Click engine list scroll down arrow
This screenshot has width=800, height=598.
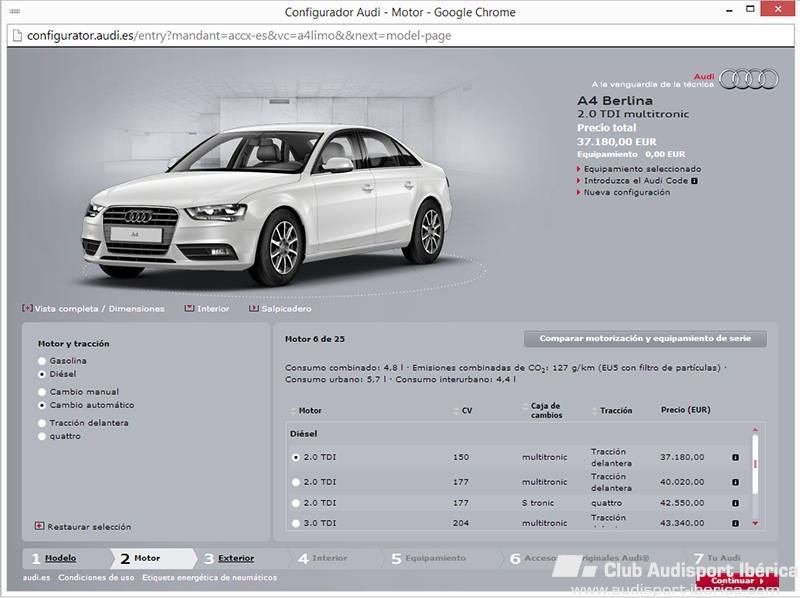point(755,524)
